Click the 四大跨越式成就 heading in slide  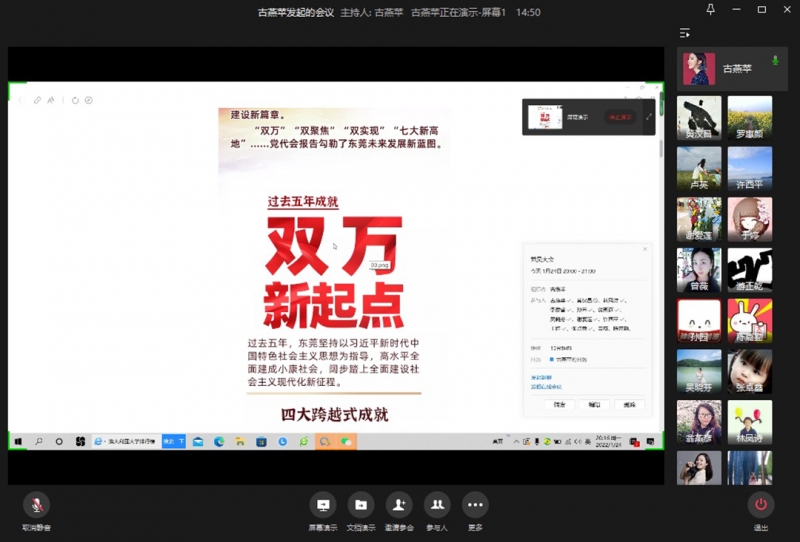pyautogui.click(x=334, y=415)
